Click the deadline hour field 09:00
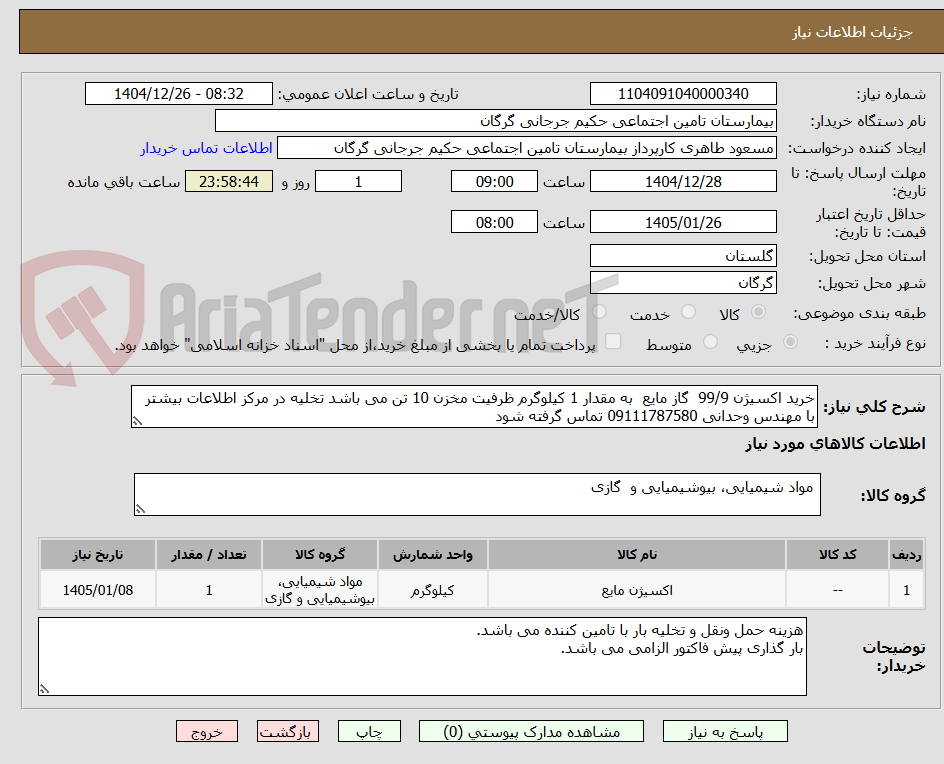 [494, 181]
